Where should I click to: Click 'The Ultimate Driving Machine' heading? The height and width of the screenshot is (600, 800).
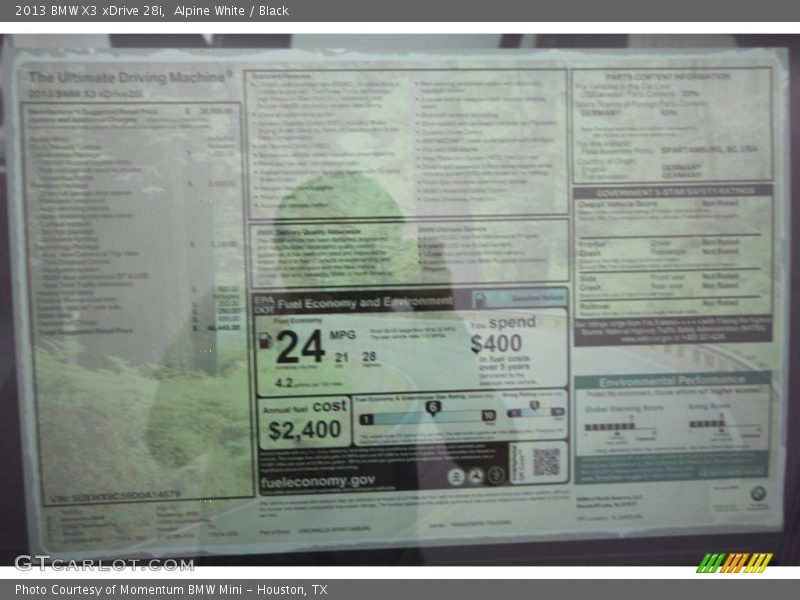(130, 77)
